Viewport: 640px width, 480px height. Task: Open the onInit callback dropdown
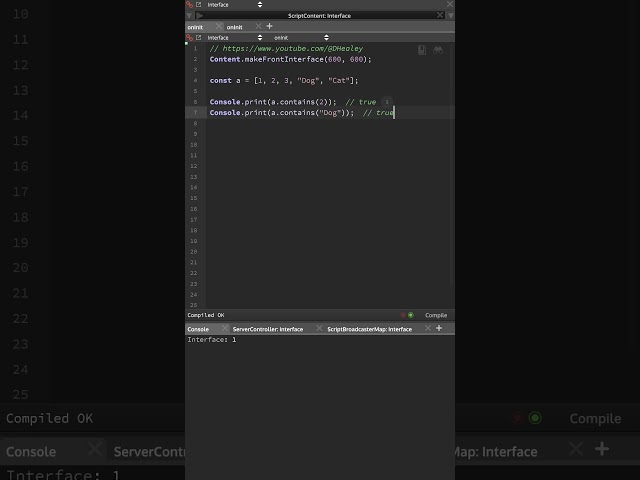(301, 38)
